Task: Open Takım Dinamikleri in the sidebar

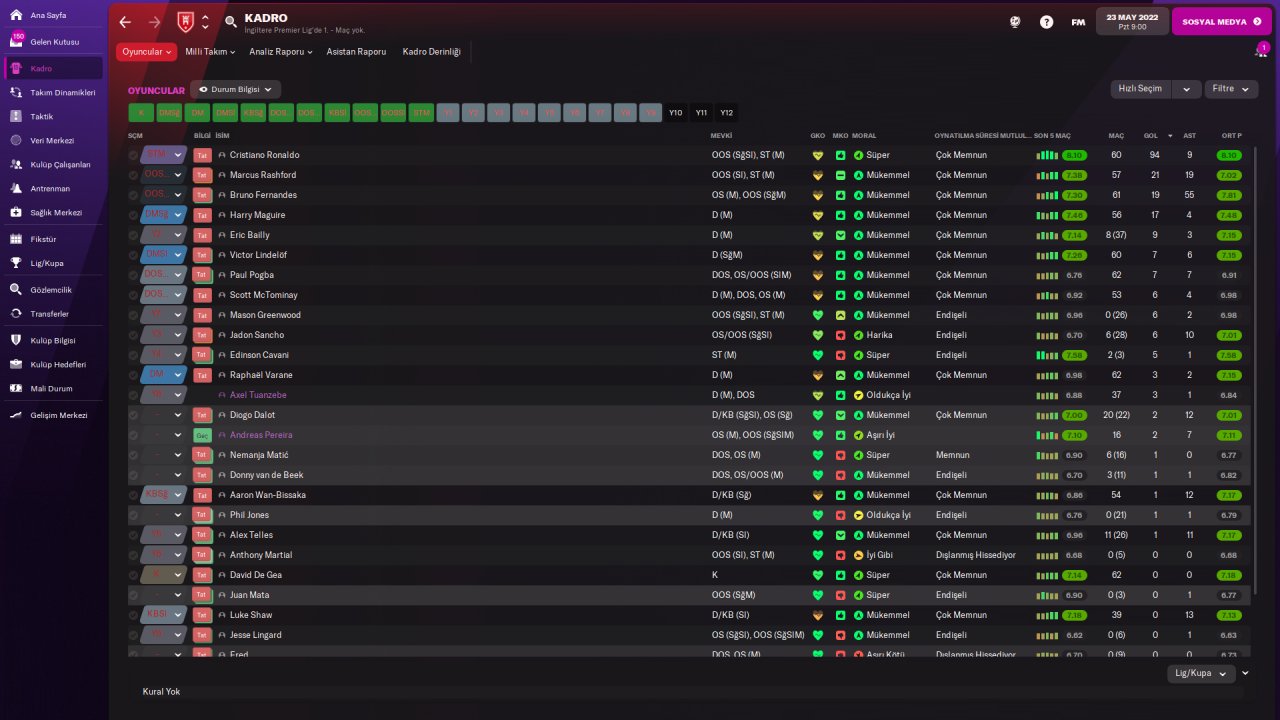Action: [54, 92]
